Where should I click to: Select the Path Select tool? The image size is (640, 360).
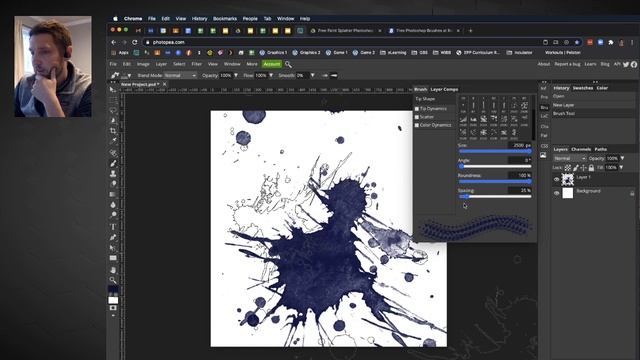click(x=113, y=248)
